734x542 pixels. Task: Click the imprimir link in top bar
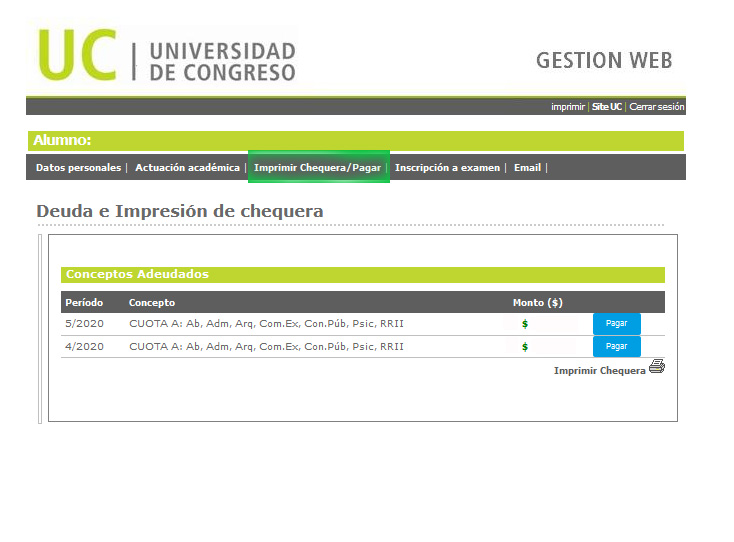568,107
